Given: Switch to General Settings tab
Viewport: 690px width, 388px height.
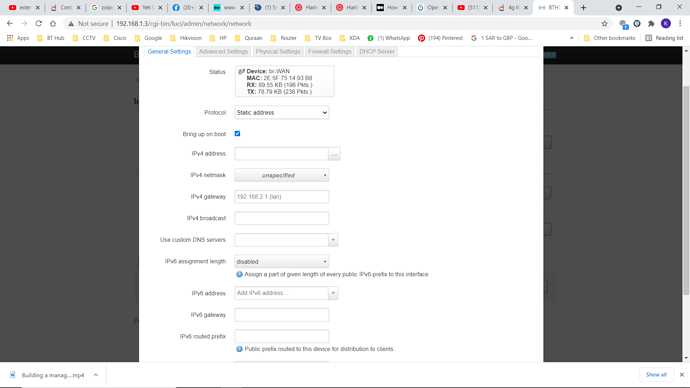Looking at the screenshot, I should (x=169, y=51).
